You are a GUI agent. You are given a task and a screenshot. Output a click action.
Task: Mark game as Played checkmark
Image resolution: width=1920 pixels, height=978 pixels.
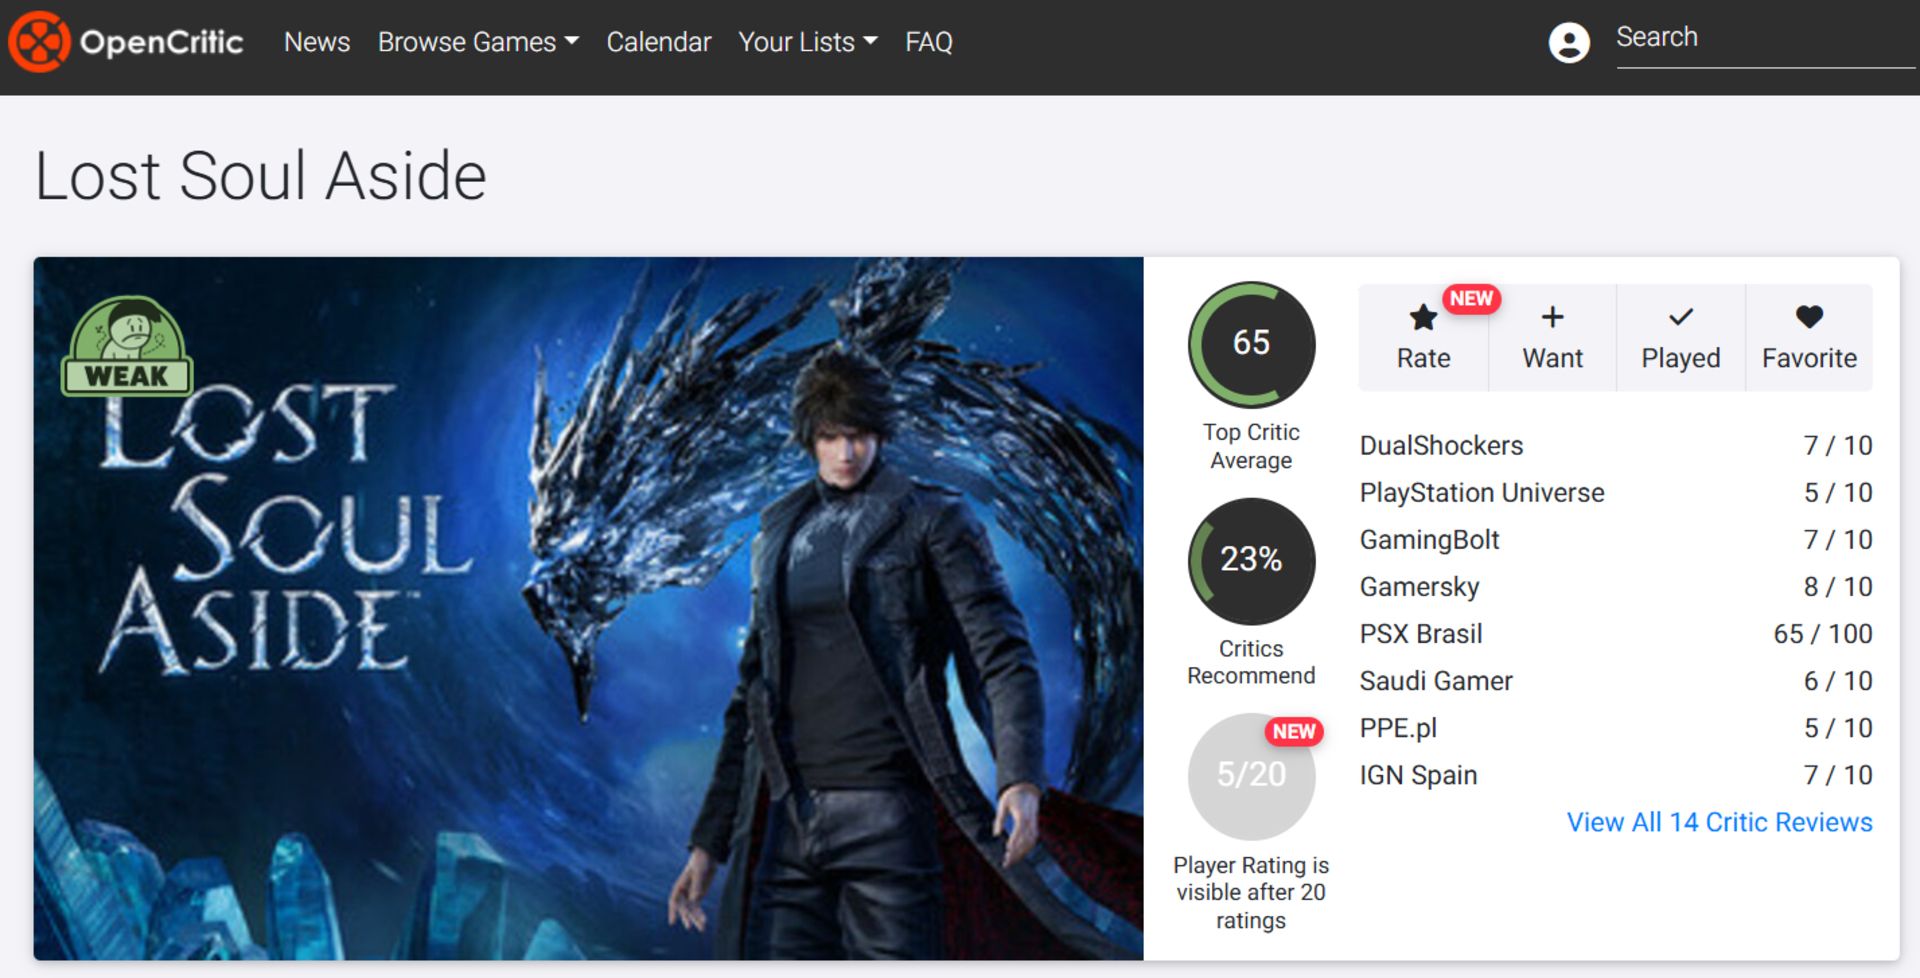coord(1681,318)
